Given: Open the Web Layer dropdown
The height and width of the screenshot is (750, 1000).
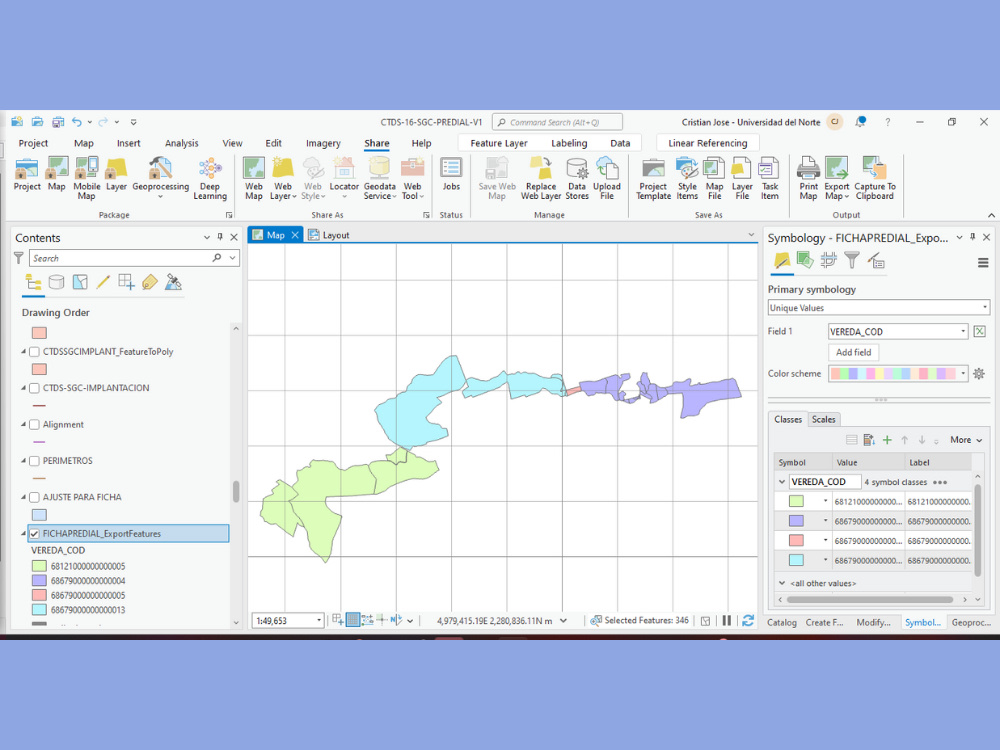Looking at the screenshot, I should click(283, 191).
